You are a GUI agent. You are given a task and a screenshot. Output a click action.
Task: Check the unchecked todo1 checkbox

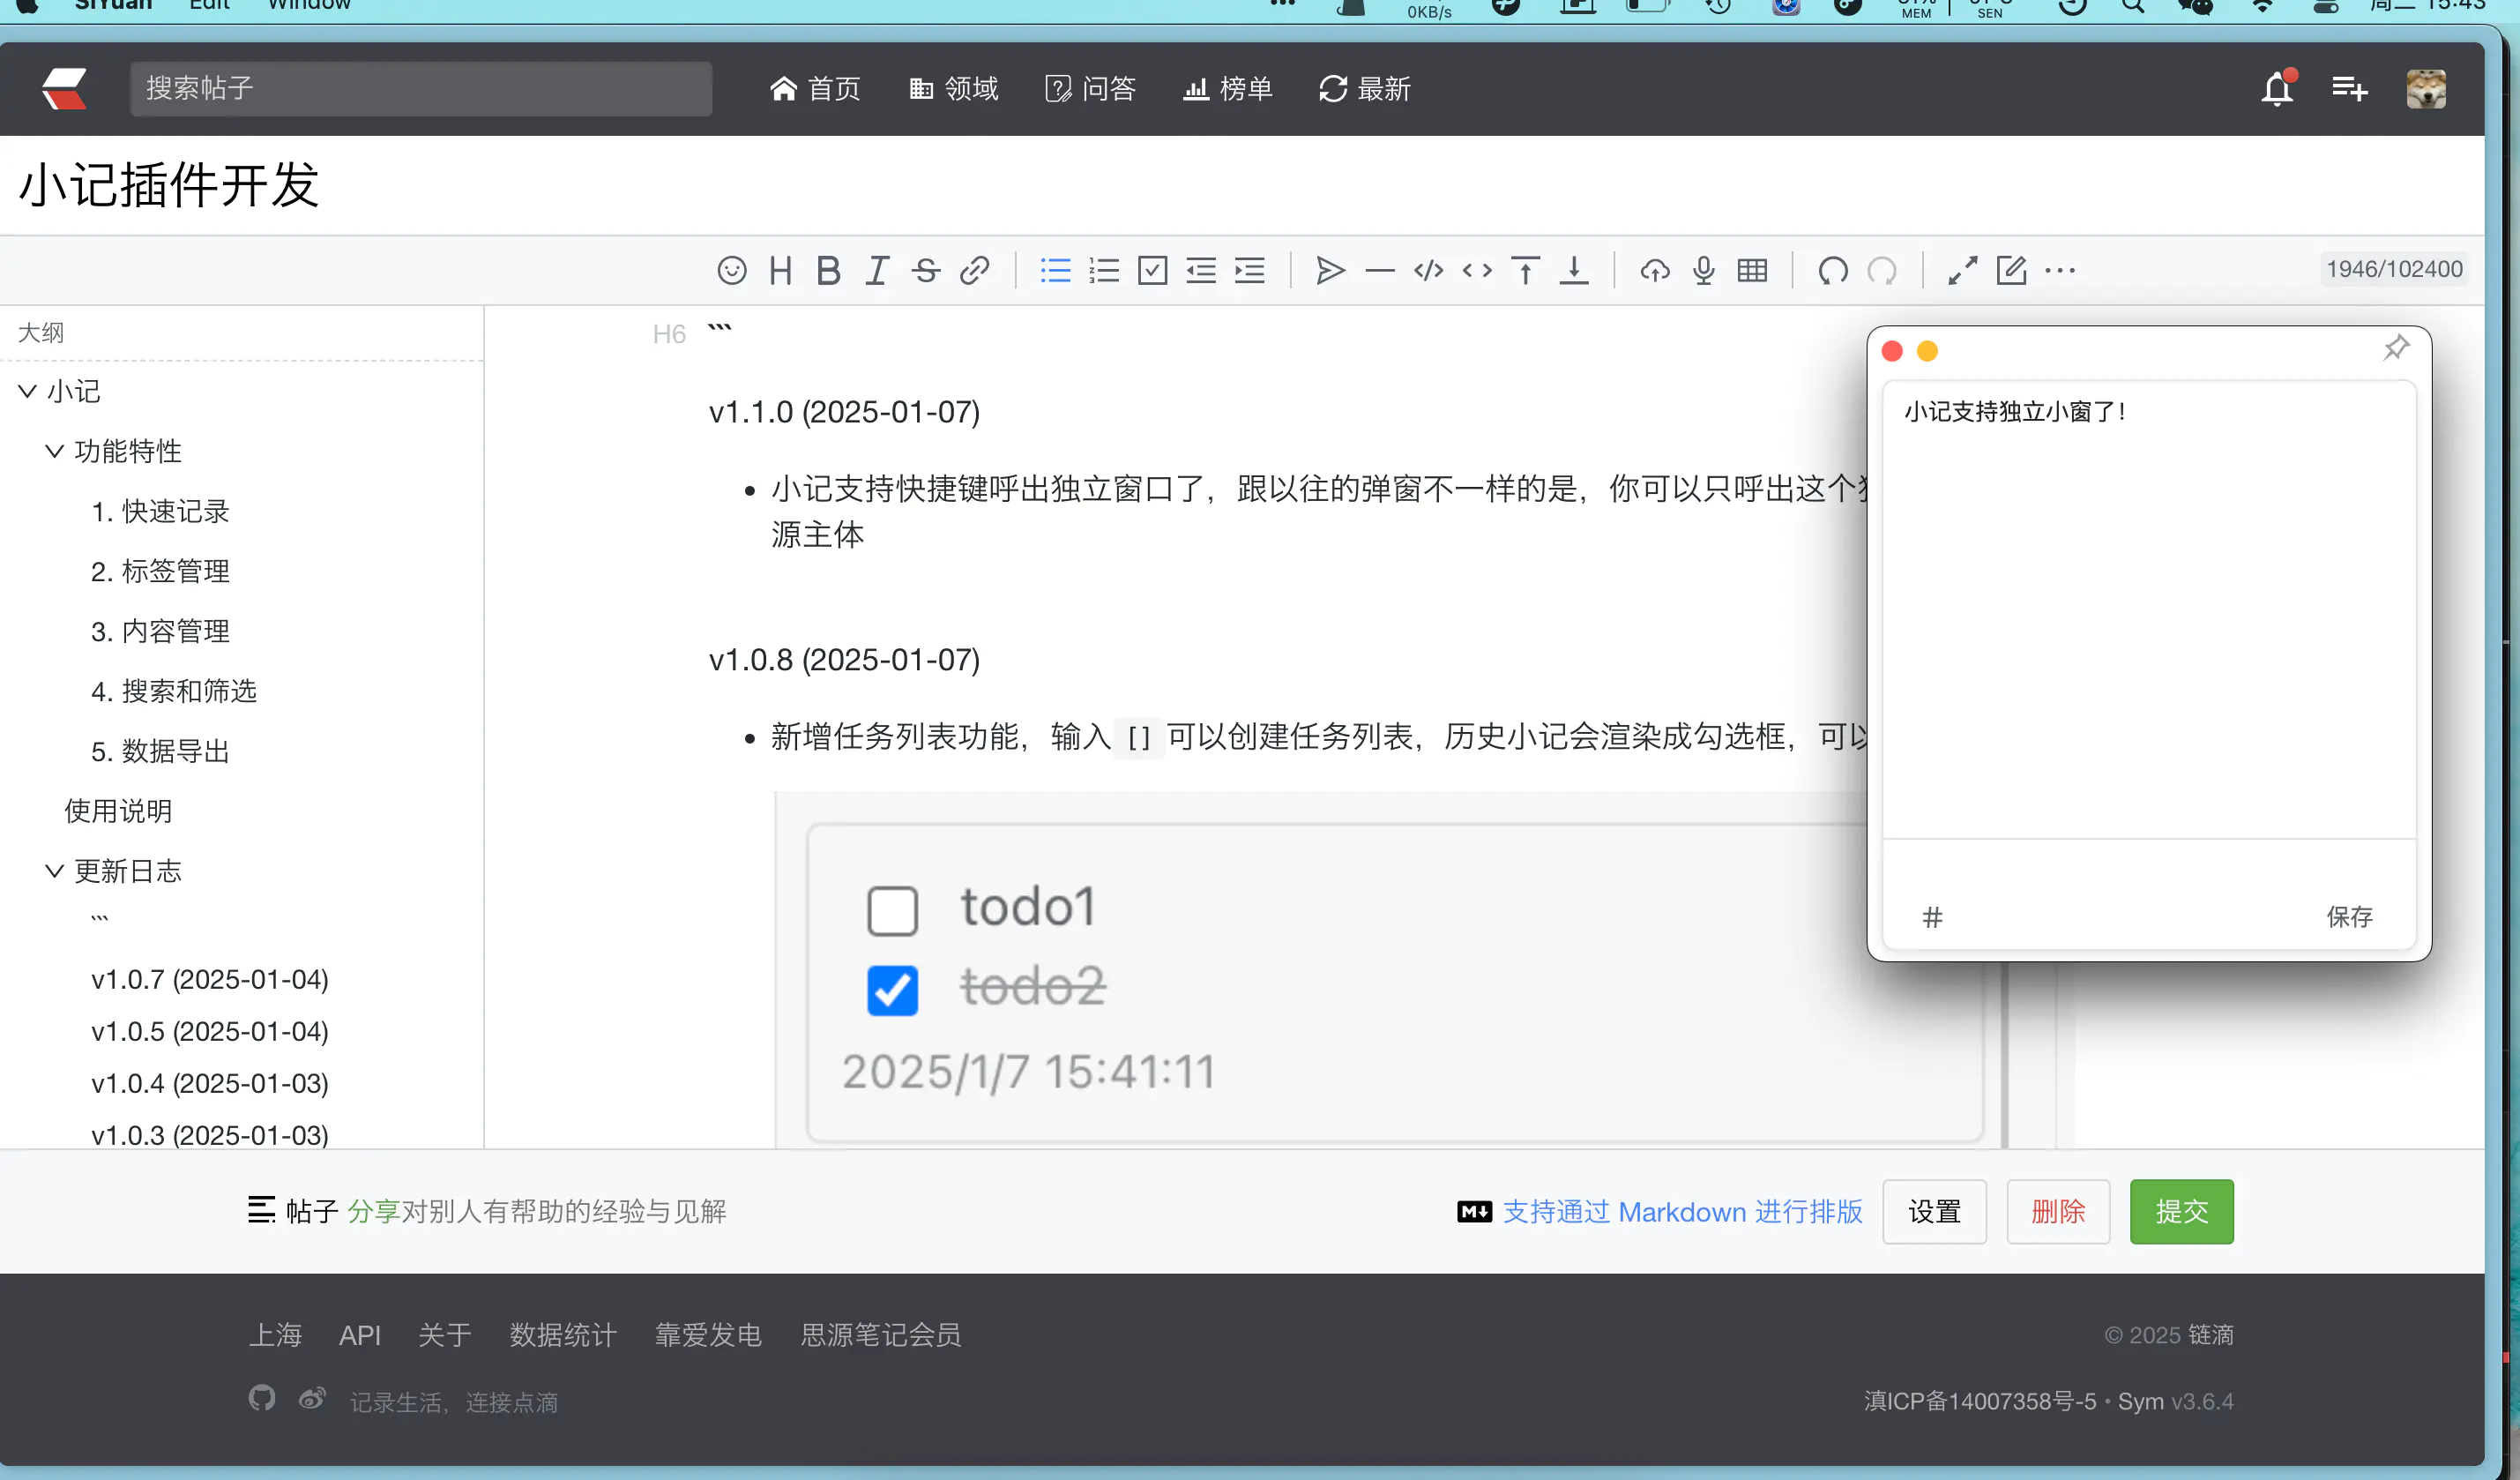pyautogui.click(x=892, y=910)
